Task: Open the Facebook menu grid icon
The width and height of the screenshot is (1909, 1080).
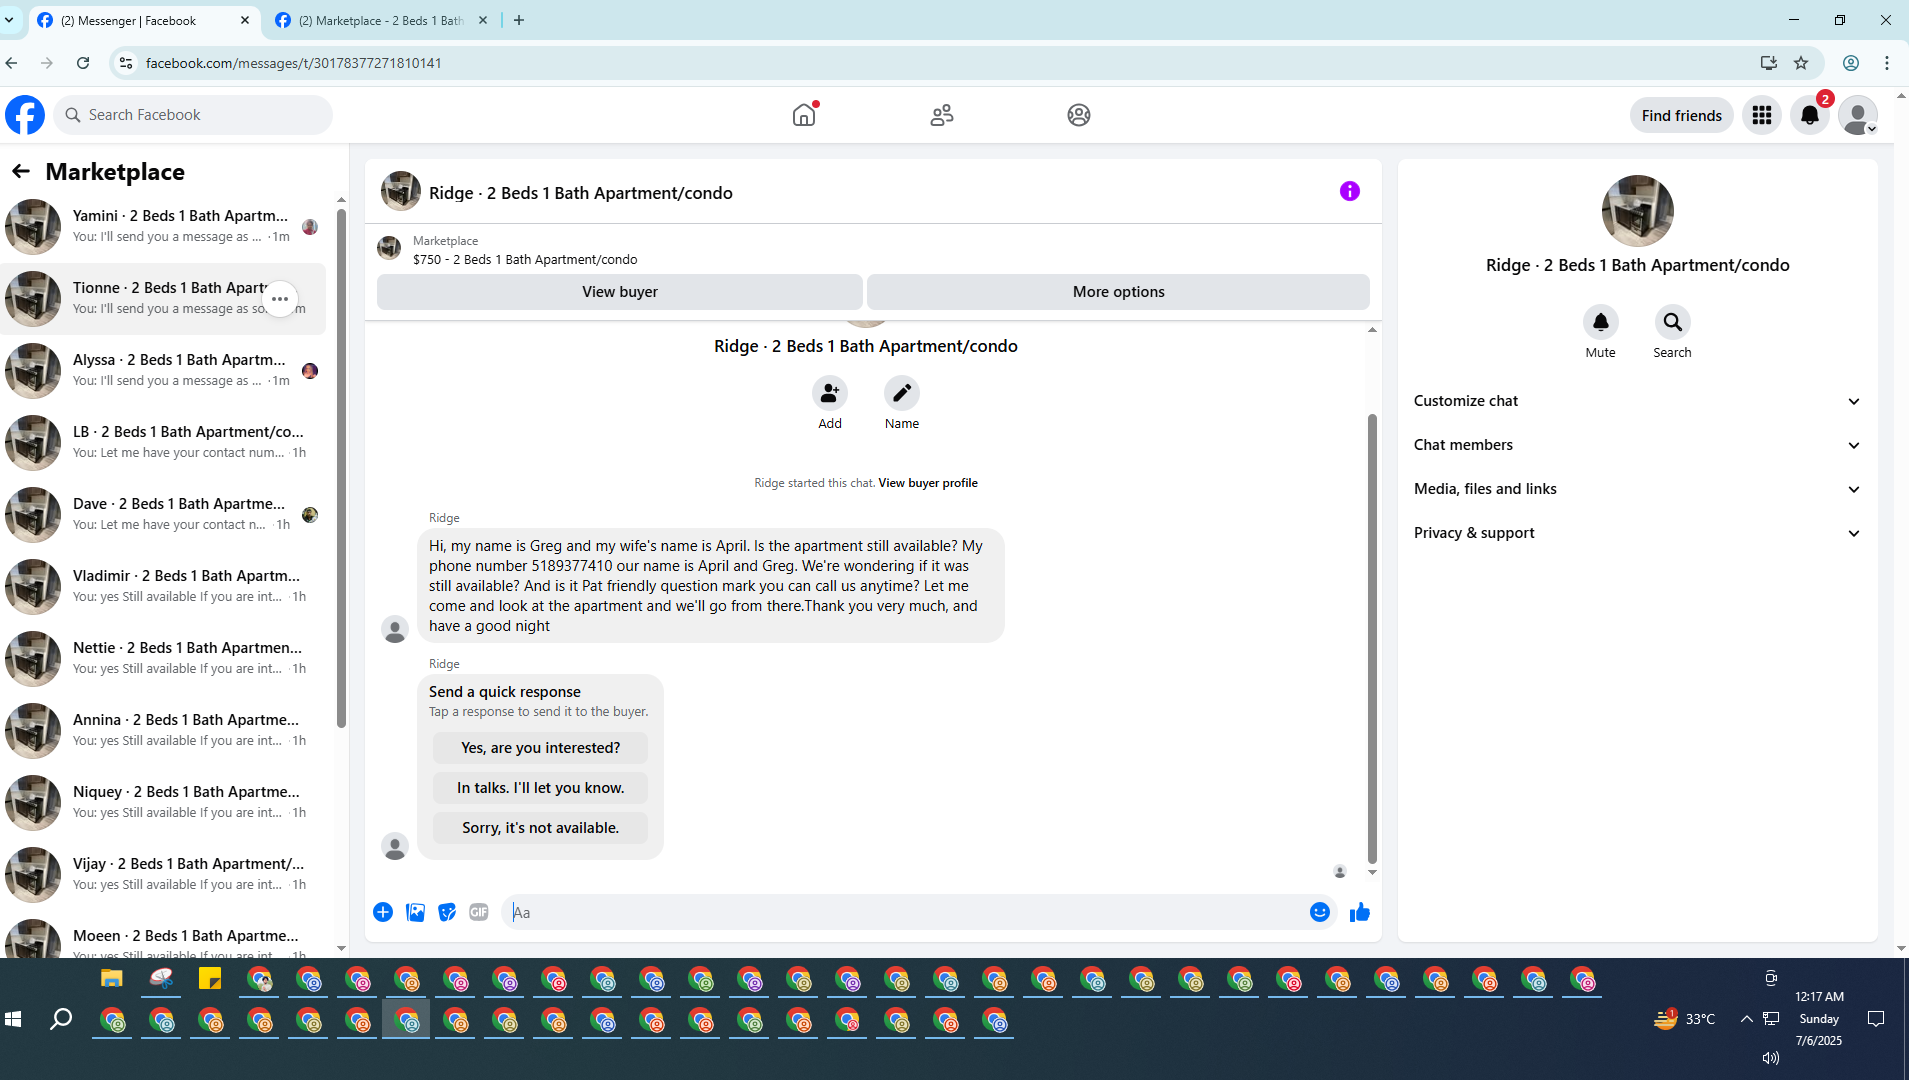Action: pos(1762,115)
